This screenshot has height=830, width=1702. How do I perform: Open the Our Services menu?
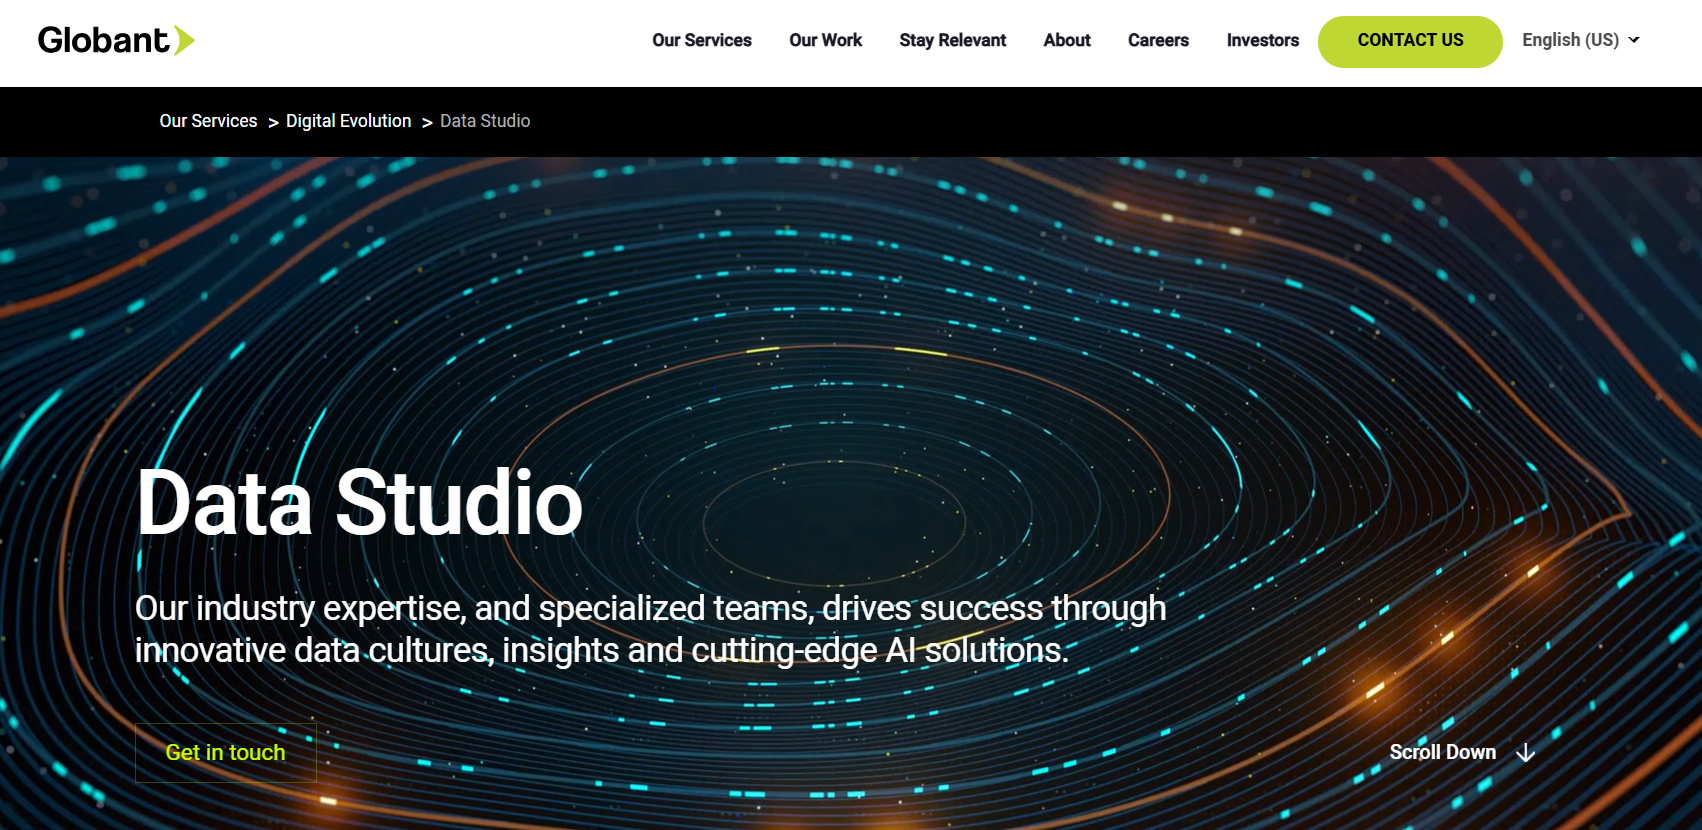[x=702, y=40]
